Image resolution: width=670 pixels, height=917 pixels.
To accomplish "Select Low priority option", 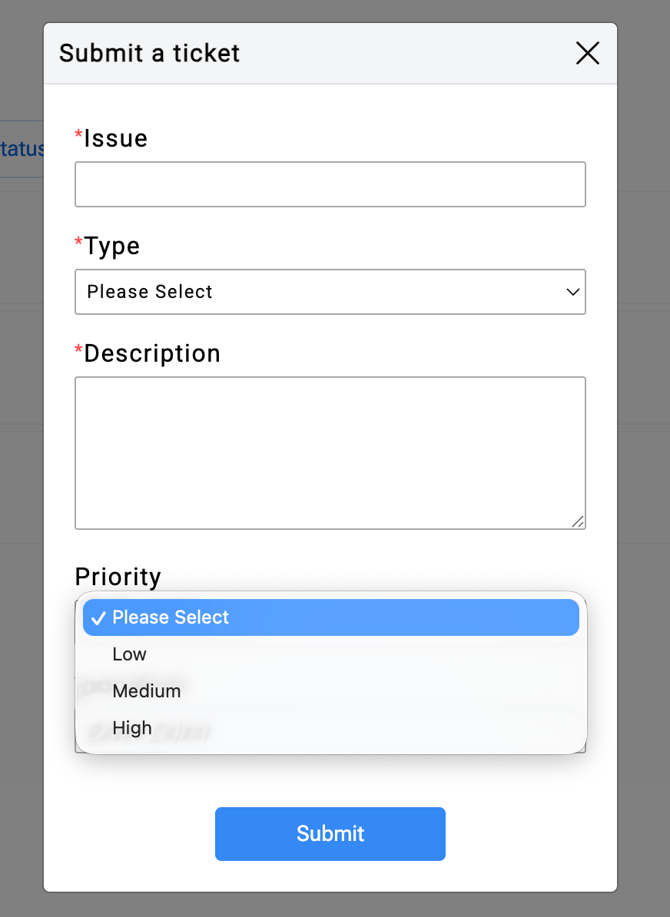I will (130, 655).
